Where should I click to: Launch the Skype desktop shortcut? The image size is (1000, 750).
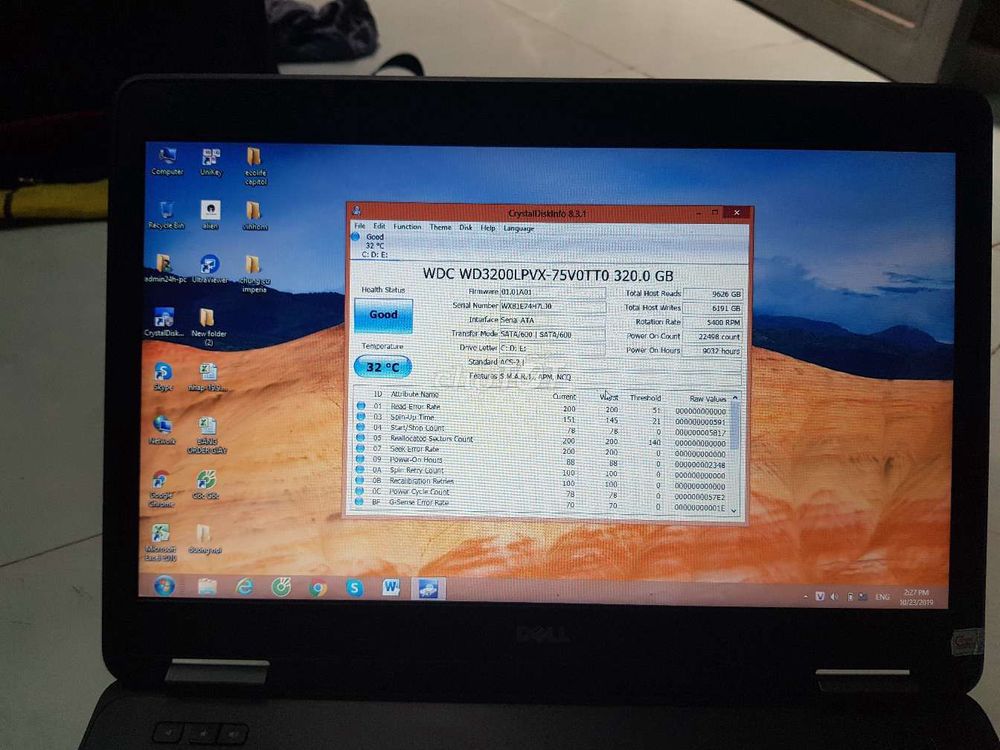163,376
